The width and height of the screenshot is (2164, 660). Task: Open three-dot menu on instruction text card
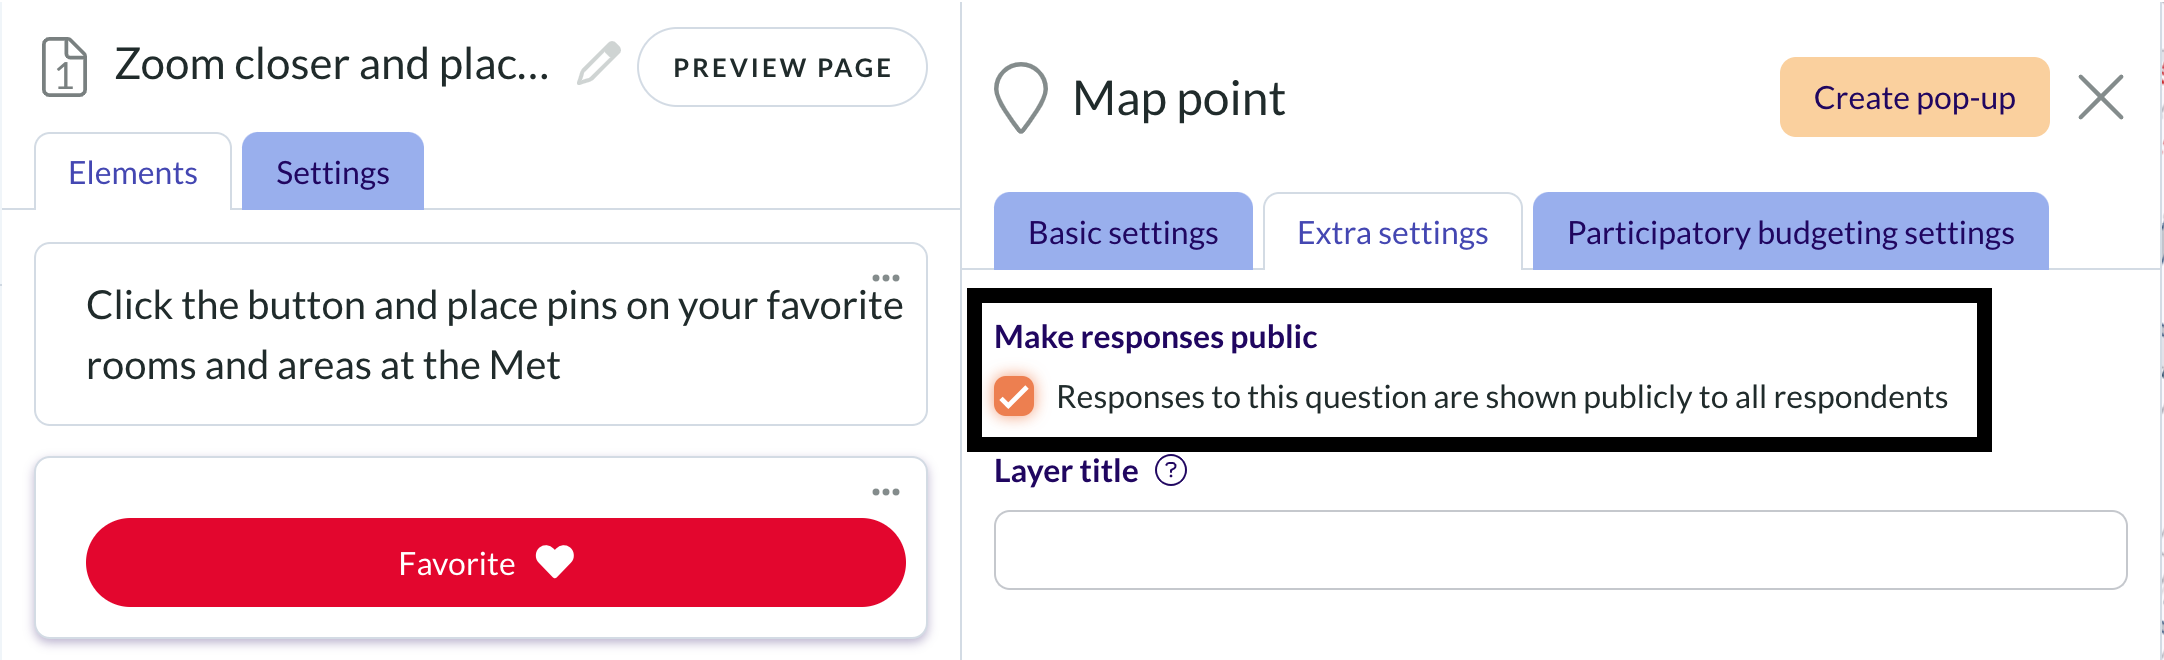886,278
